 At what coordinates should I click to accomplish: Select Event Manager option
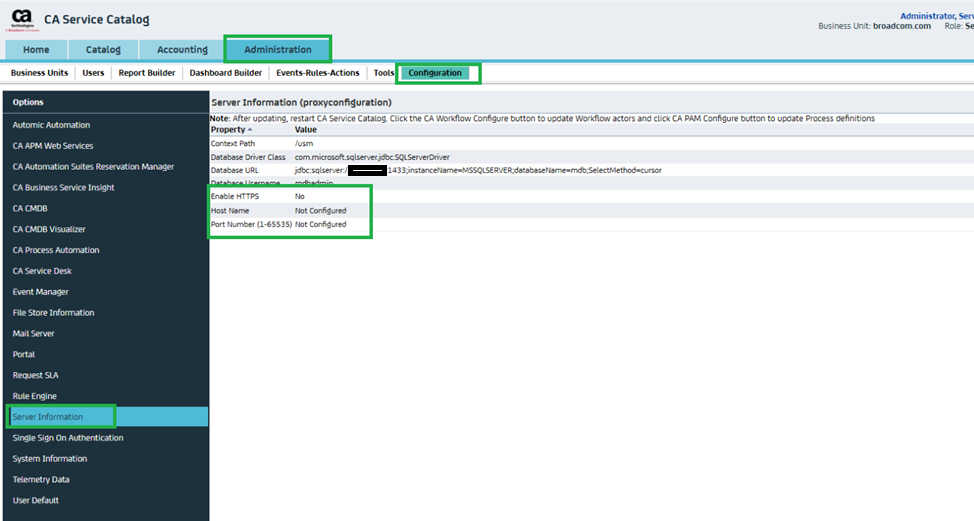coord(40,292)
